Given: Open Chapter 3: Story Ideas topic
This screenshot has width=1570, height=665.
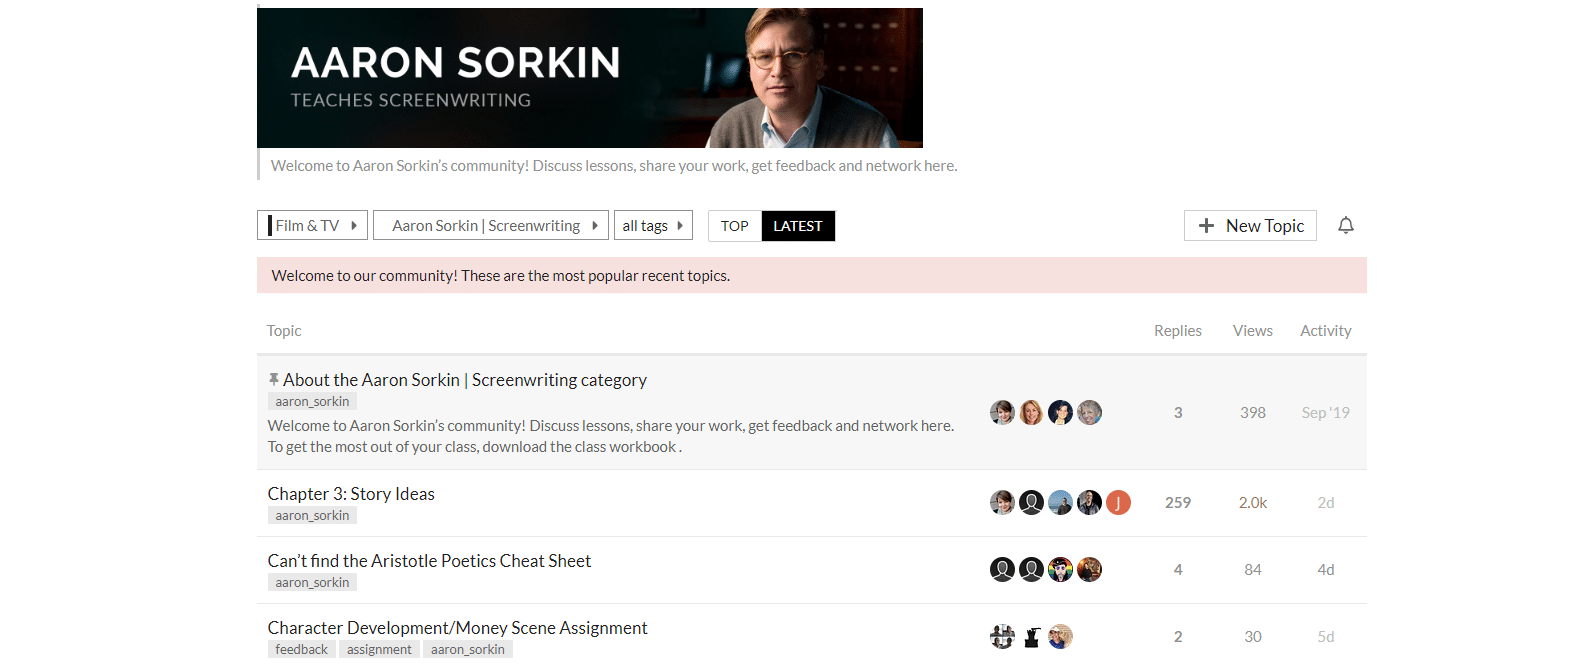Looking at the screenshot, I should (351, 494).
